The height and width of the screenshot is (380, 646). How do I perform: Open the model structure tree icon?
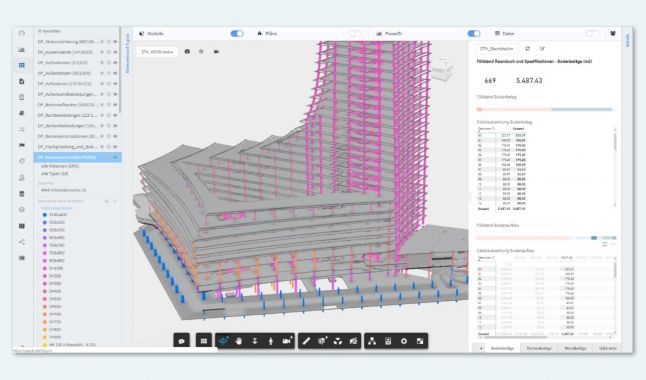pyautogui.click(x=372, y=341)
